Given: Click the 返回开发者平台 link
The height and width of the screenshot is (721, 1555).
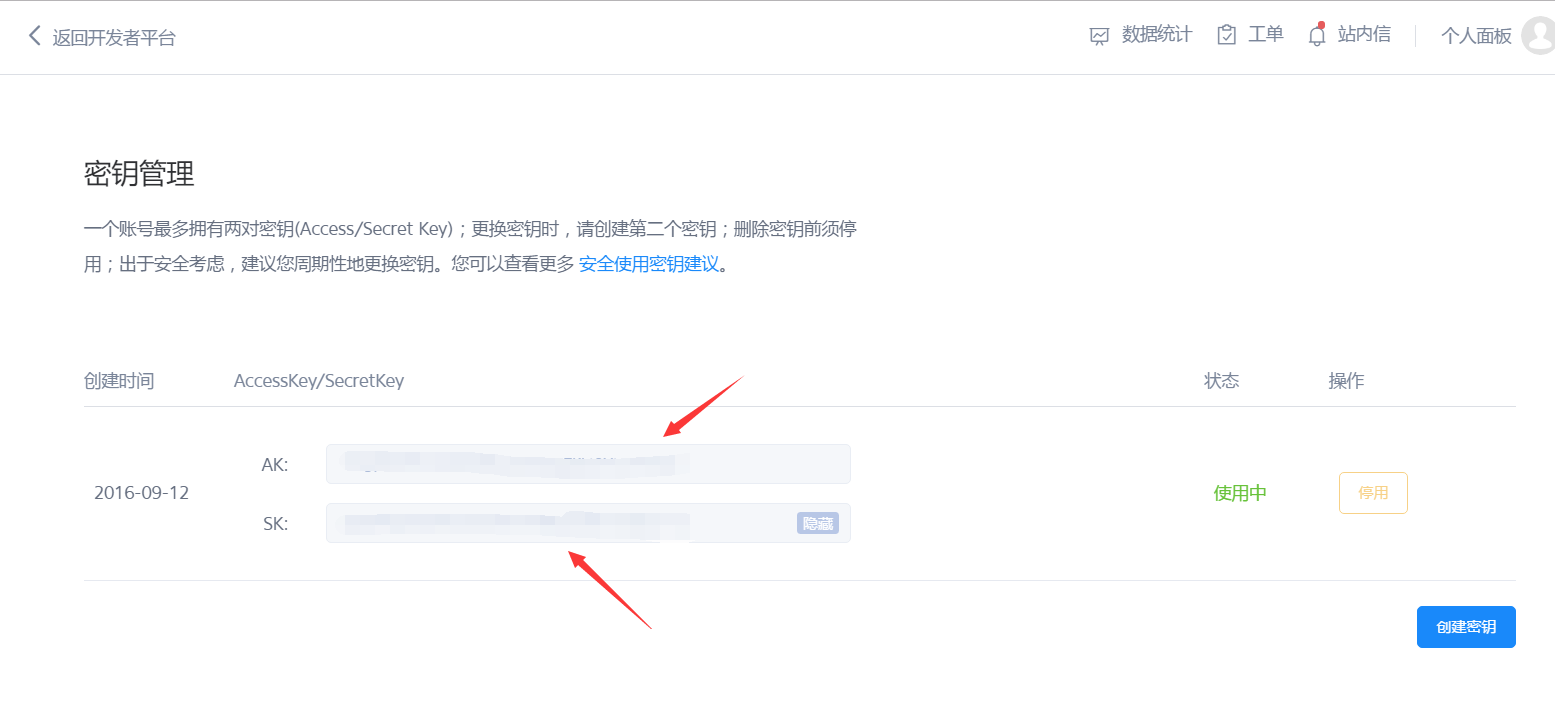Looking at the screenshot, I should pos(114,38).
